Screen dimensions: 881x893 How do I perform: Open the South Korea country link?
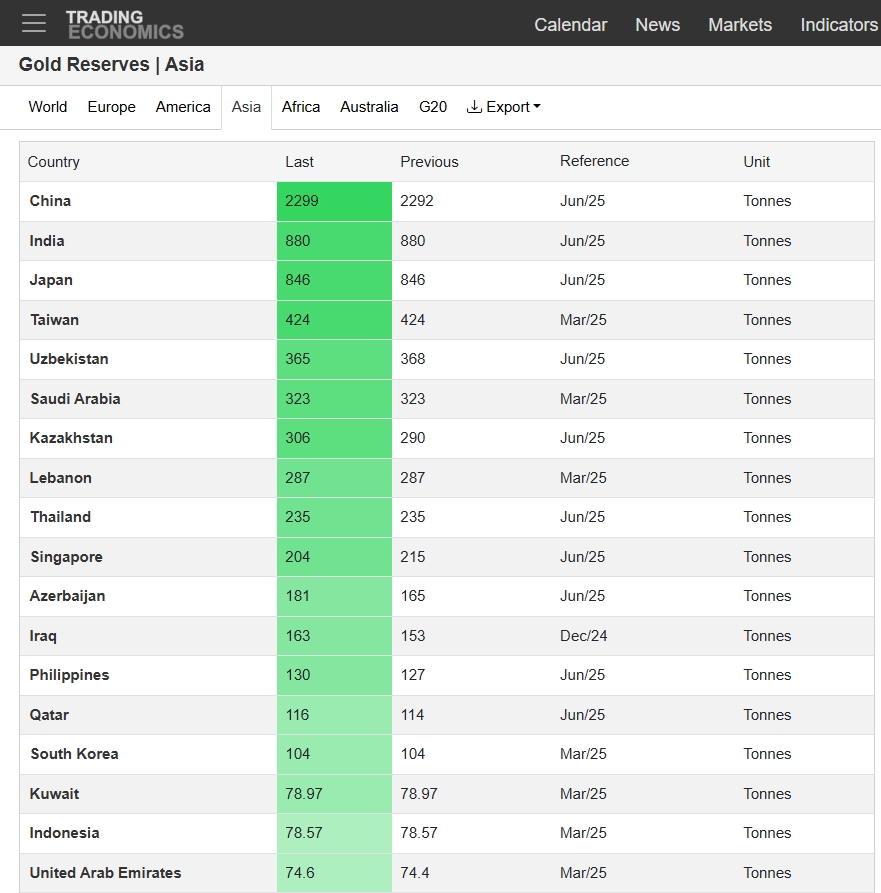(74, 754)
